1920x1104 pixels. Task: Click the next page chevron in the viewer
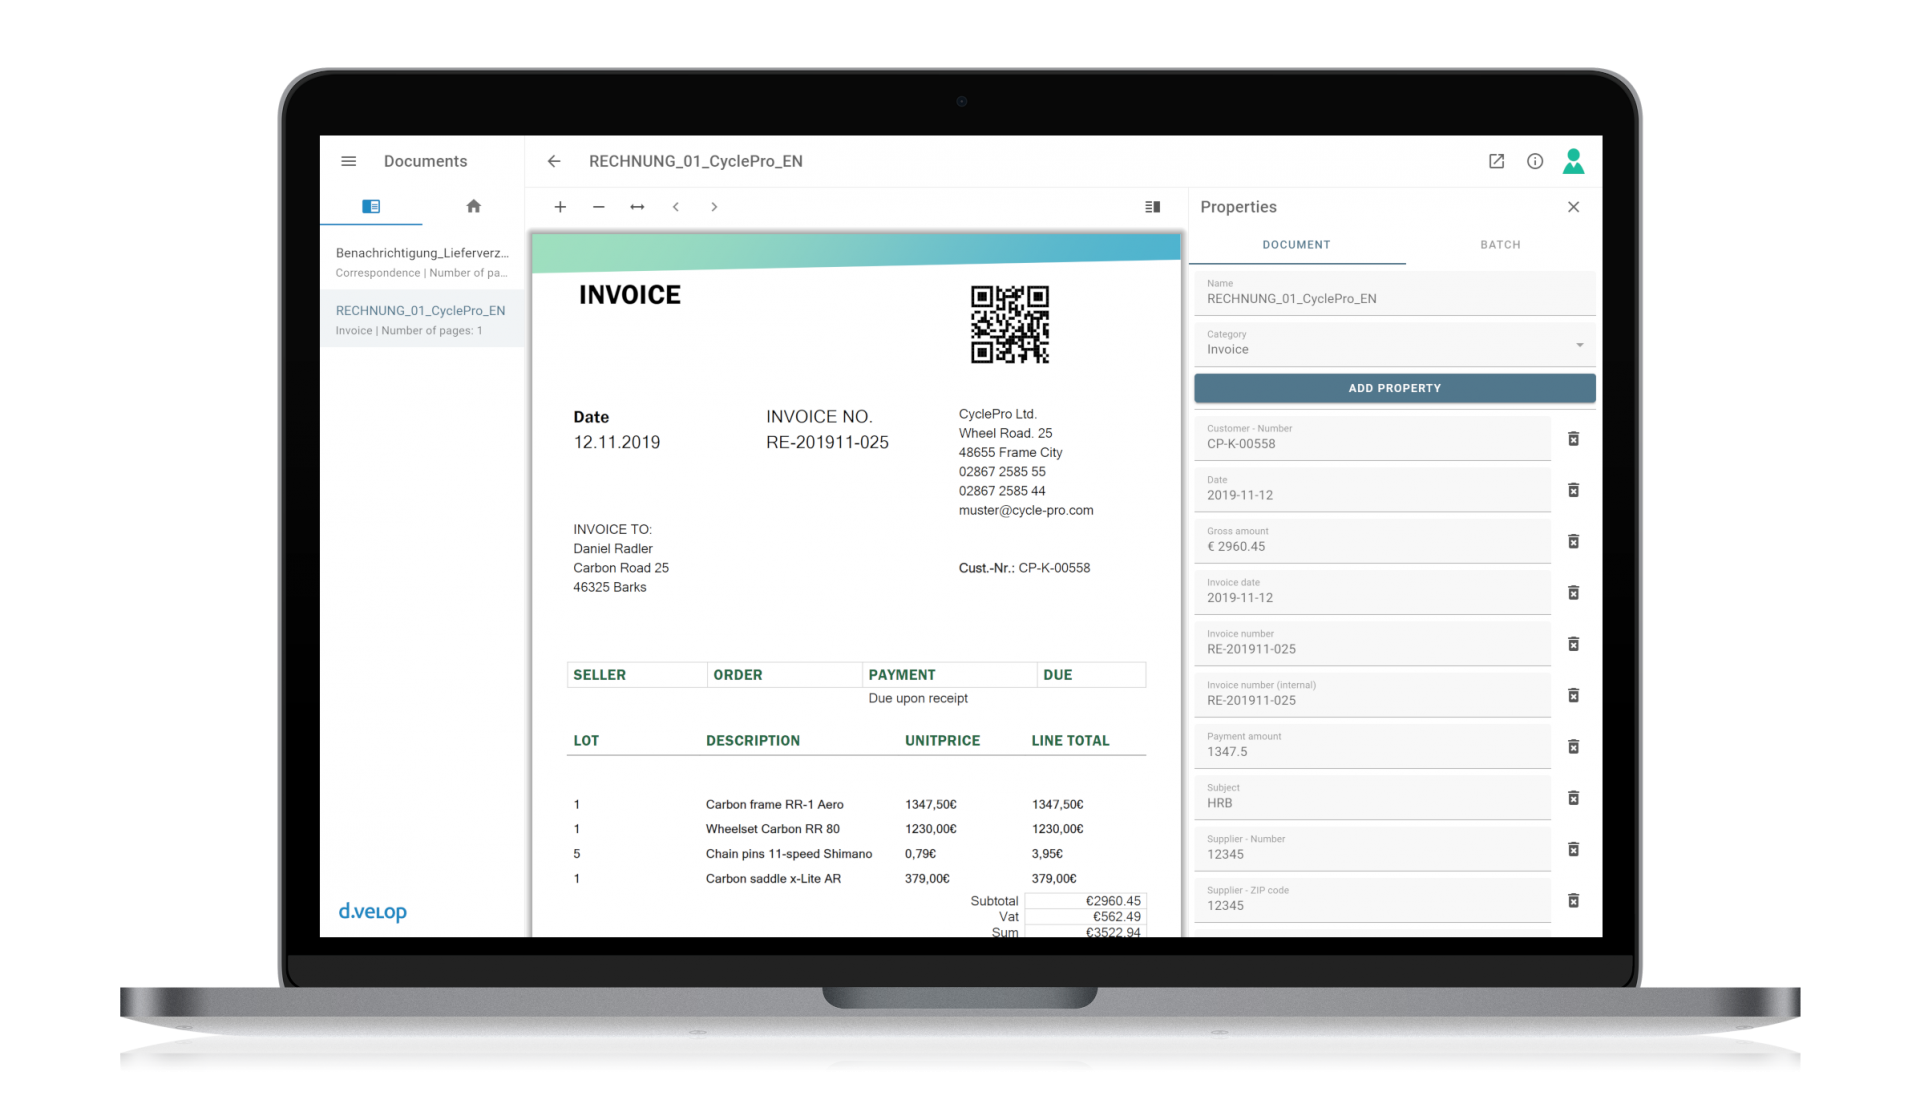pyautogui.click(x=714, y=207)
